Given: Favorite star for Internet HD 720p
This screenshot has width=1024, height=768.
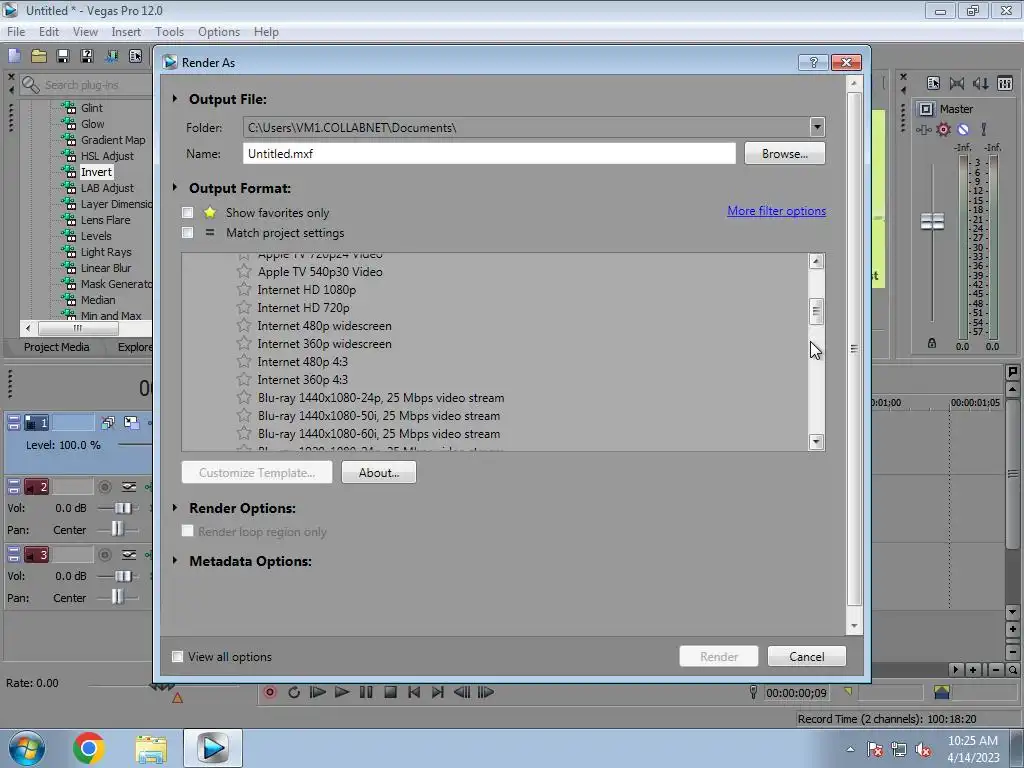Looking at the screenshot, I should coord(244,307).
